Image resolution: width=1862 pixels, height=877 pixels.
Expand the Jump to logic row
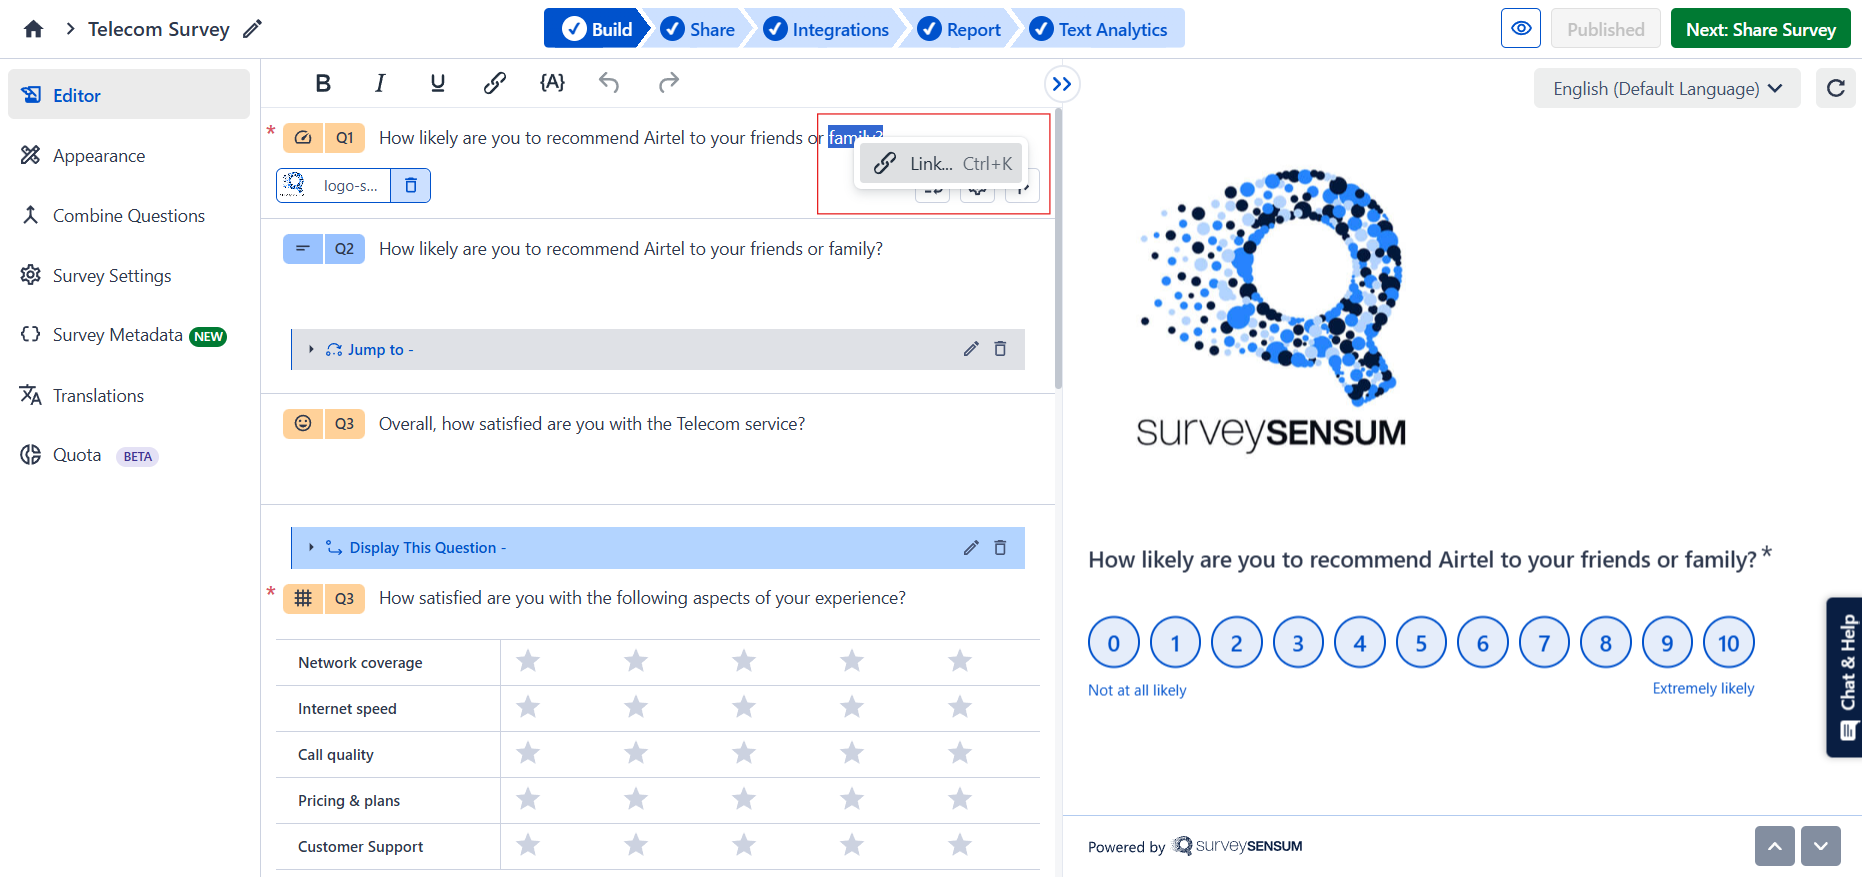point(311,349)
